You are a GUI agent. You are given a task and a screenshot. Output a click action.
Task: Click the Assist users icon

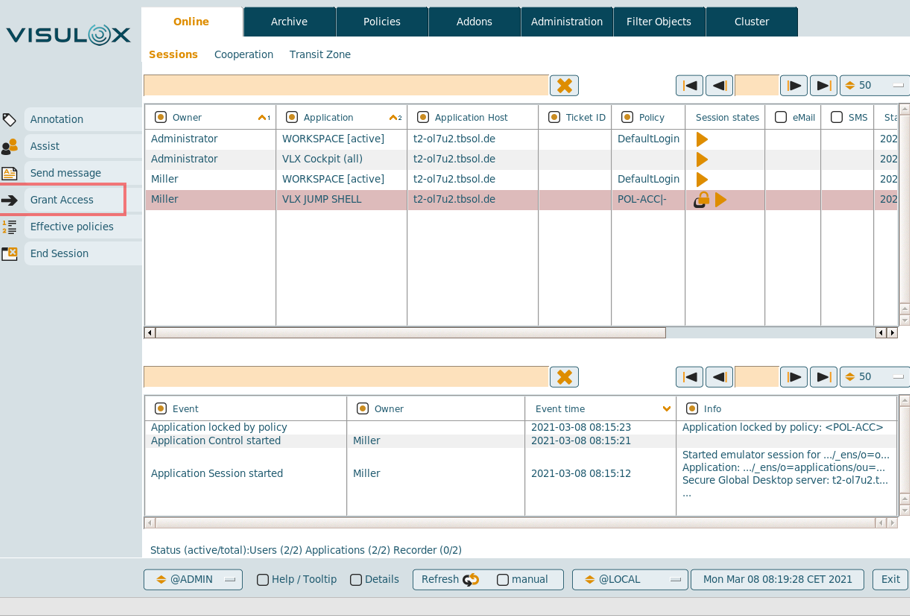pos(10,147)
